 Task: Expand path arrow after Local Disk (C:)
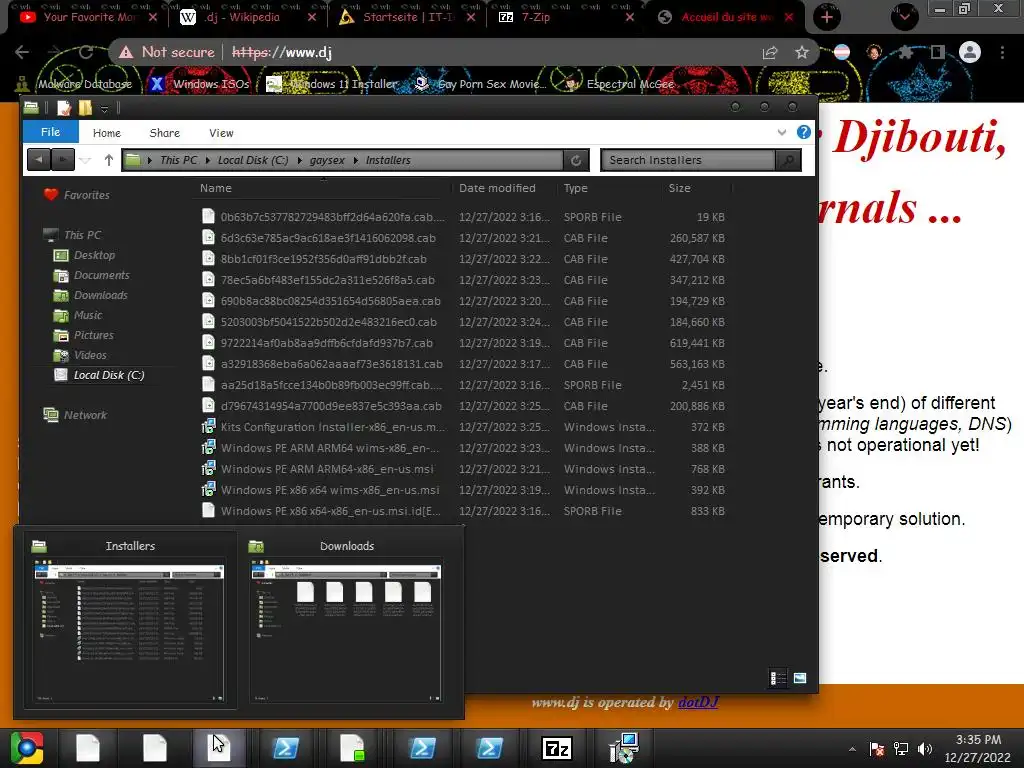pyautogui.click(x=300, y=160)
